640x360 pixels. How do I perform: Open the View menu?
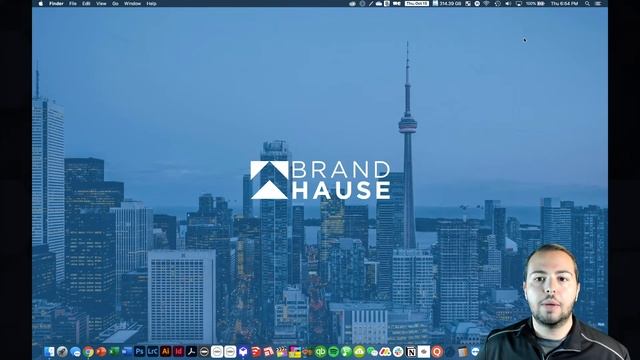[x=101, y=3]
